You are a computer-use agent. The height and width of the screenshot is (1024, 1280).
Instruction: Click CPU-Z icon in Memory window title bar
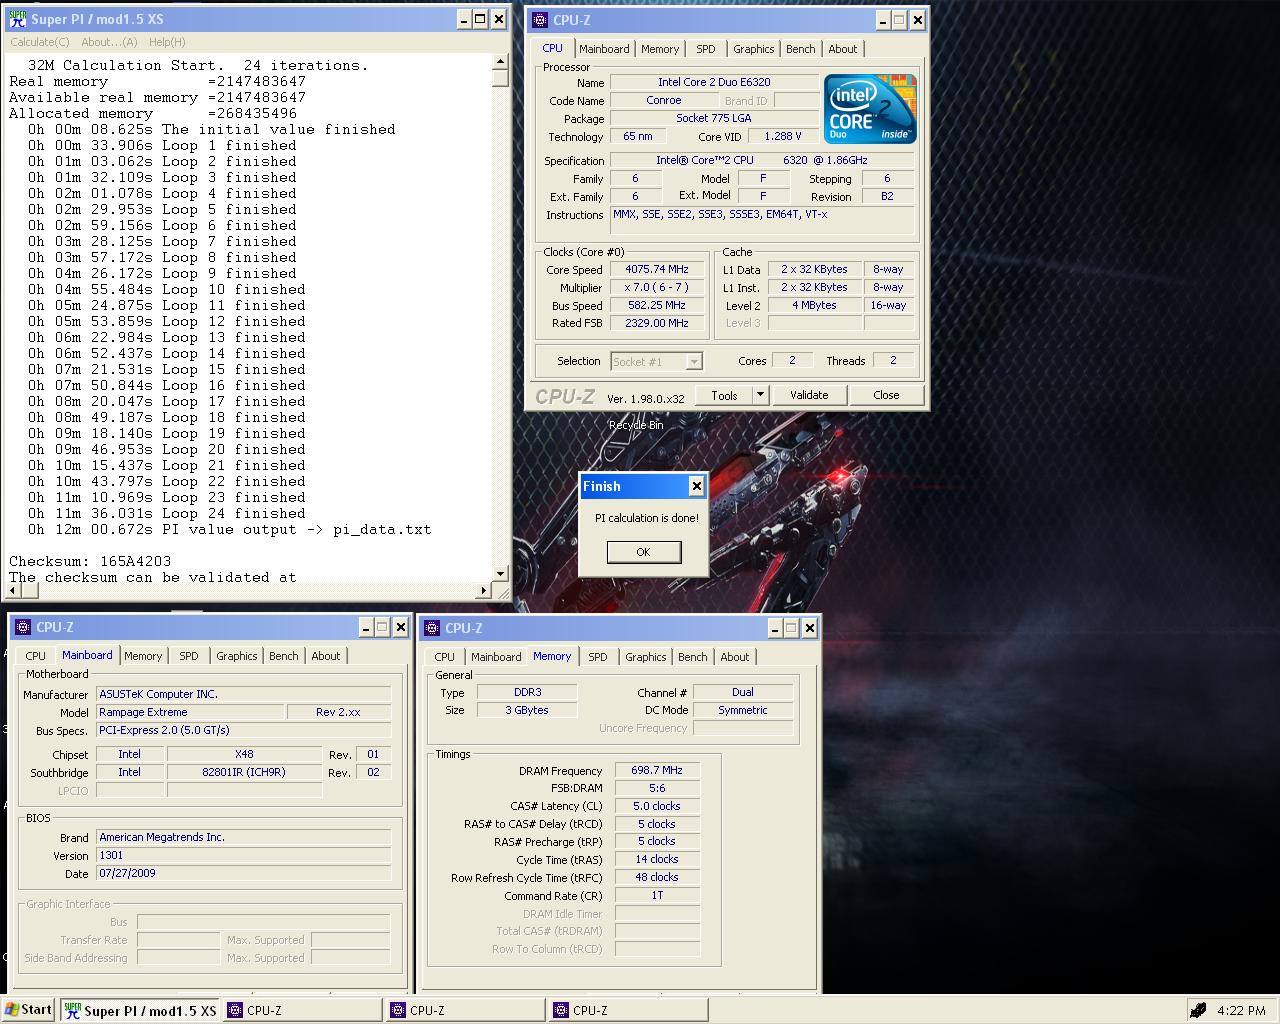pyautogui.click(x=432, y=628)
